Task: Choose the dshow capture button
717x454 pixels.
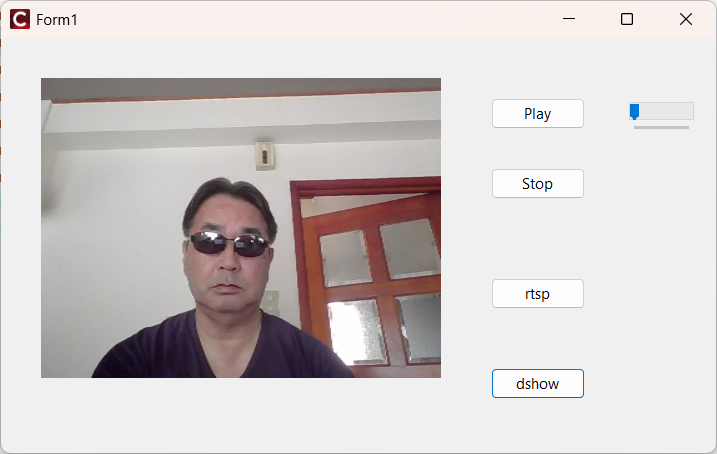Action: pos(538,384)
